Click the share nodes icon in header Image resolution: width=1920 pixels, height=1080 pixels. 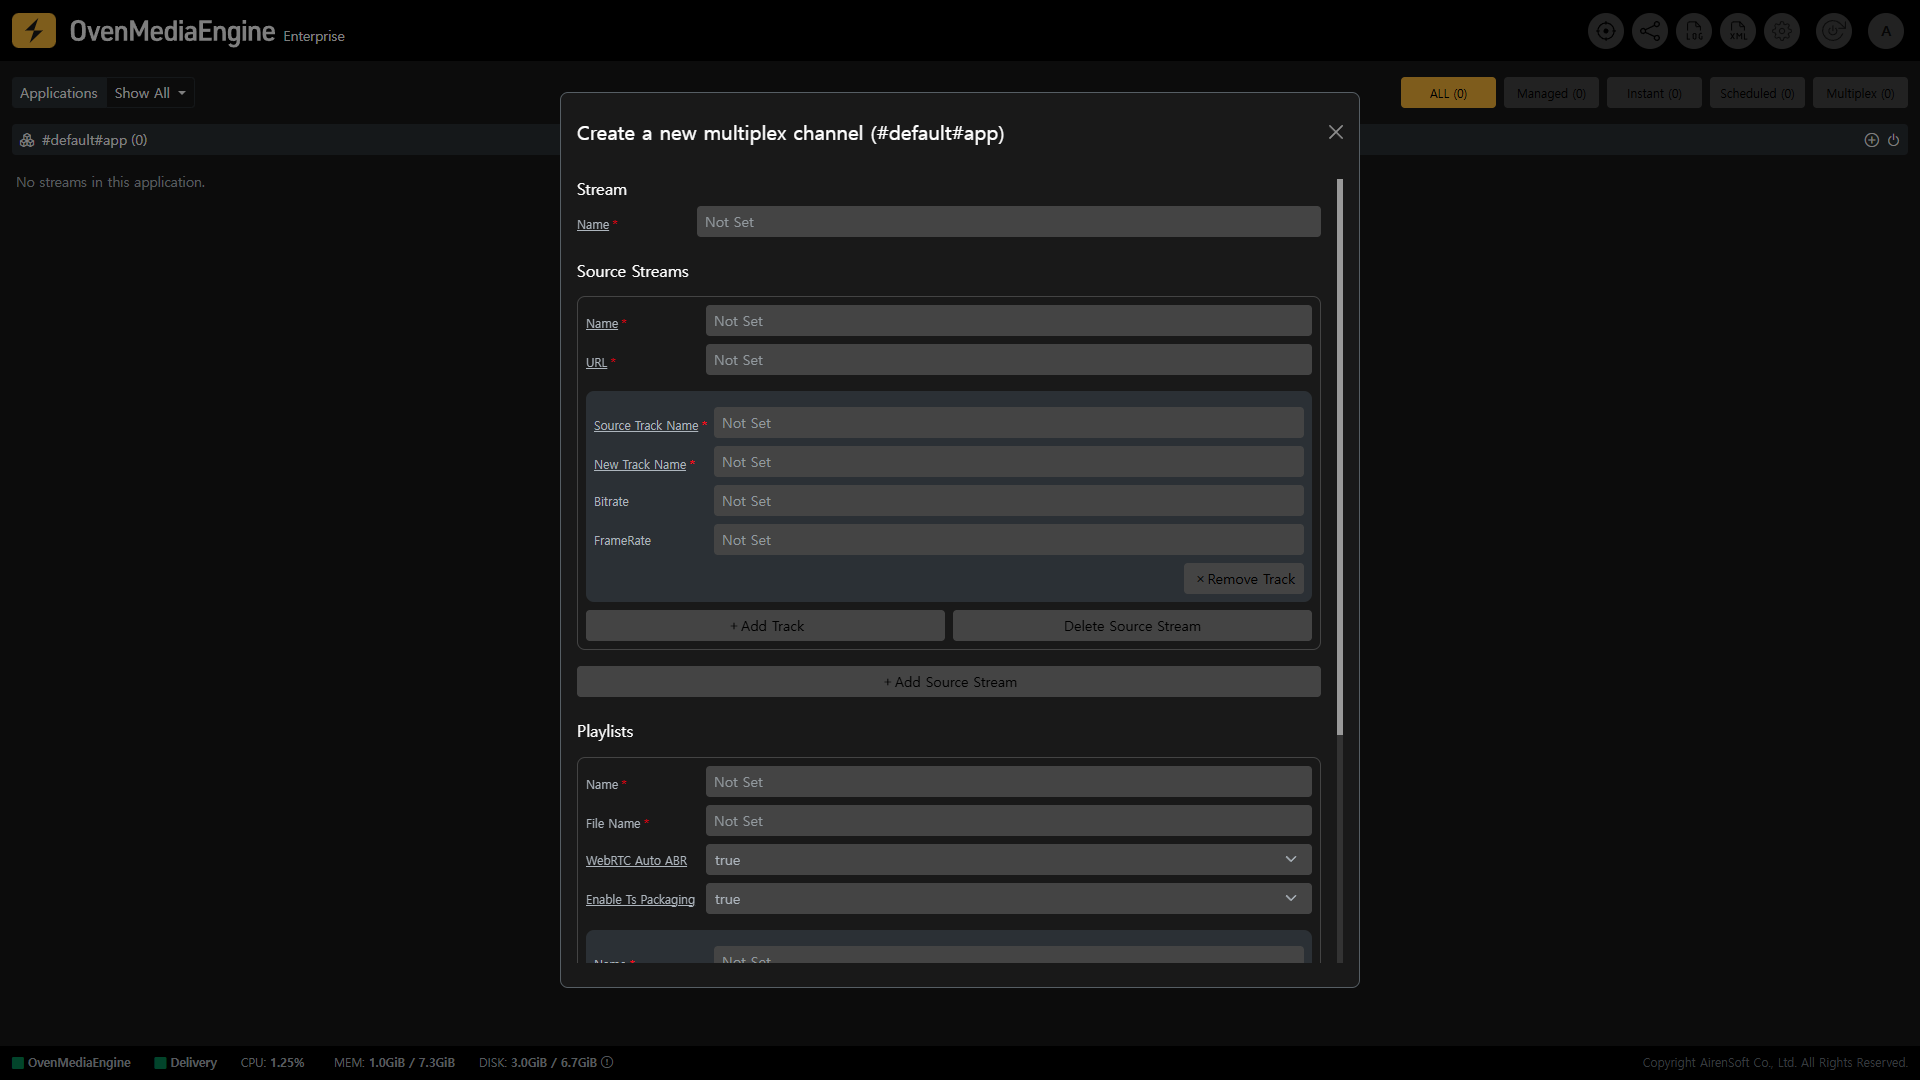[1650, 31]
